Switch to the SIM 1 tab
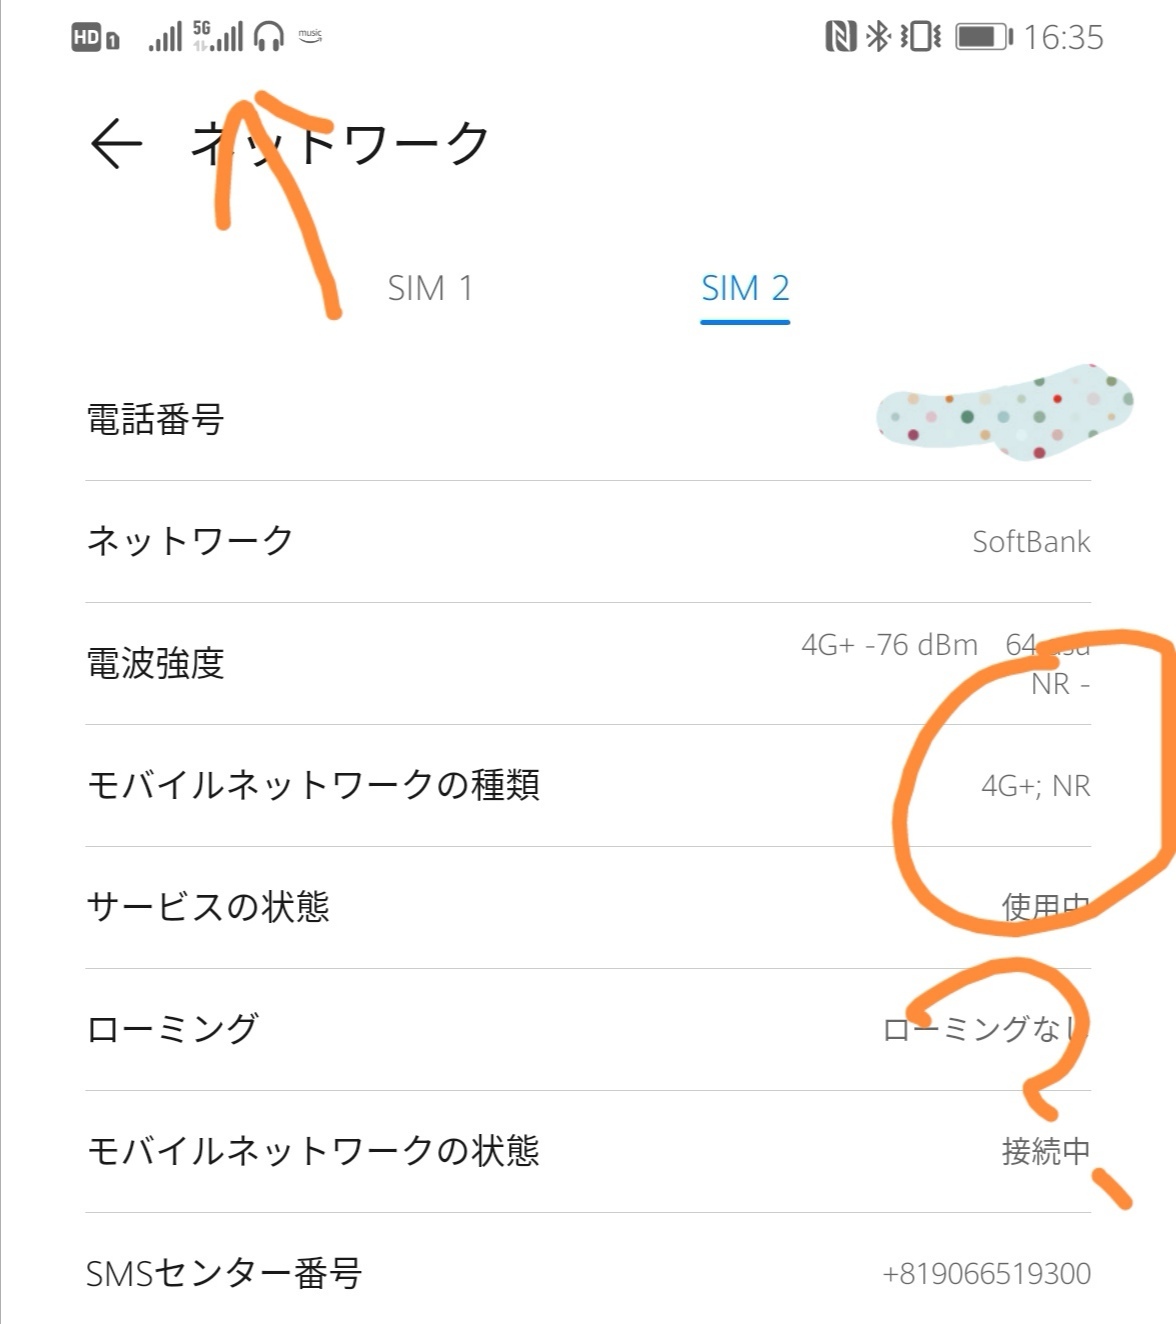This screenshot has width=1176, height=1324. [430, 288]
